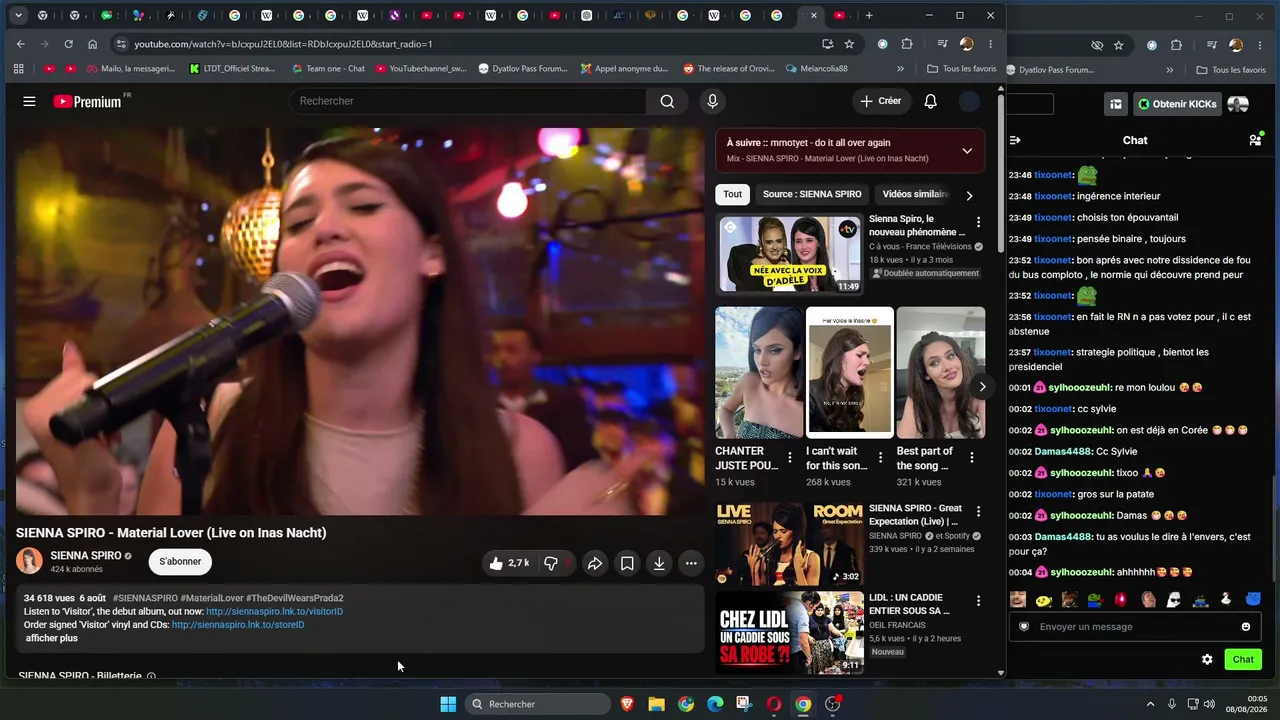Open Chrome three-dot menu in YouTube window
1280x720 pixels.
pos(990,44)
